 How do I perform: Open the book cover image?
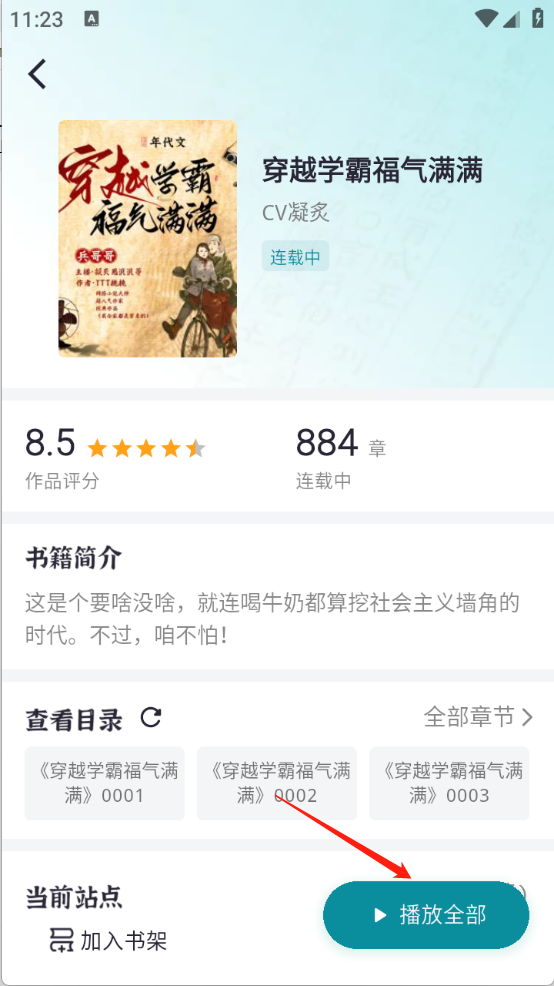(148, 239)
